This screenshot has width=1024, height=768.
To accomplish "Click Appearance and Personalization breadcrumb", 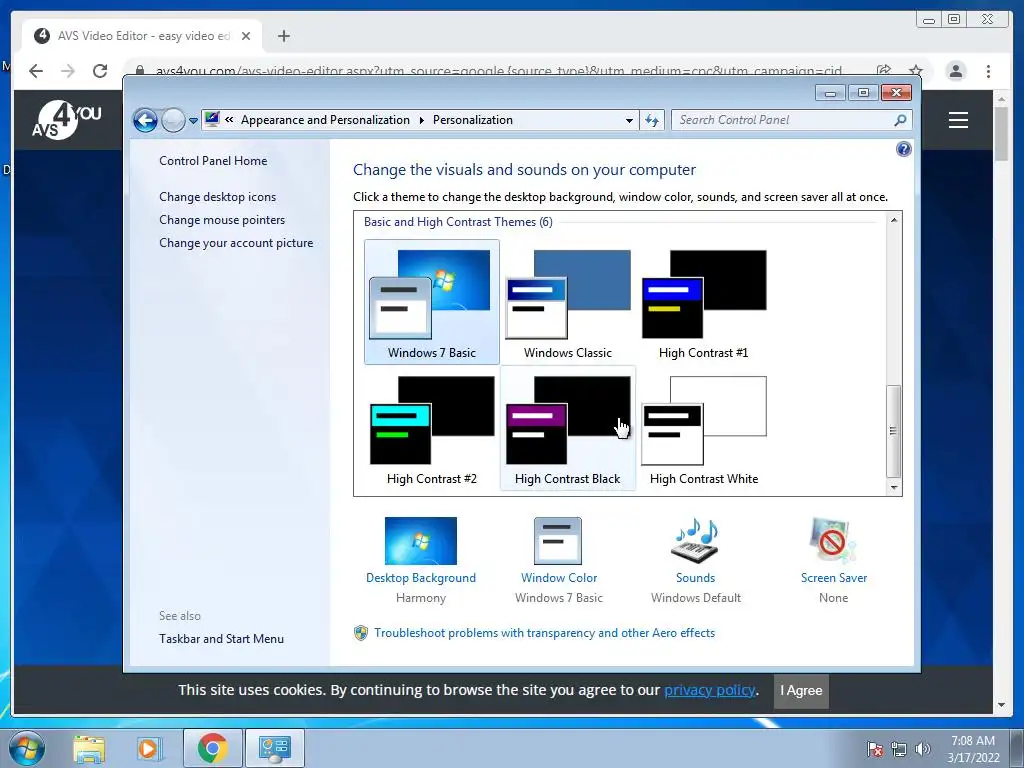I will tap(325, 120).
